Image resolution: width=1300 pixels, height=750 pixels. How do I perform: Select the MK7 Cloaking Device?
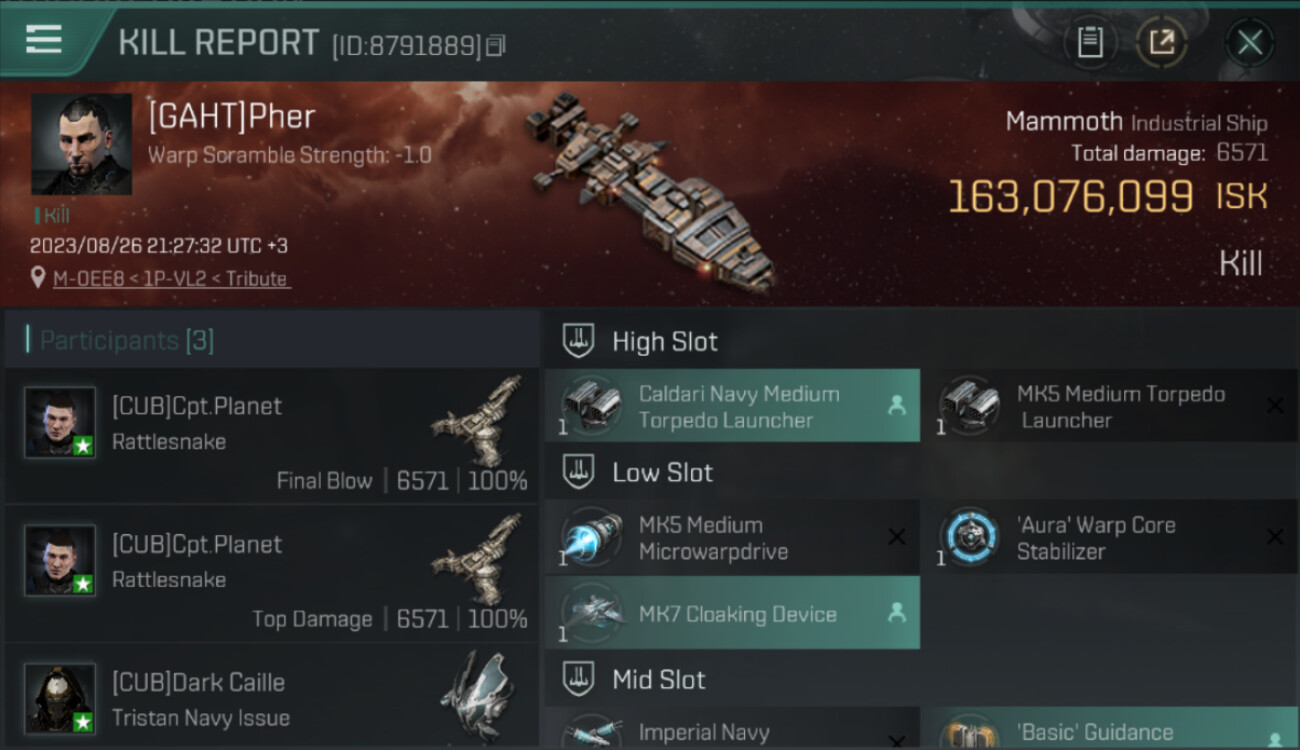[732, 614]
